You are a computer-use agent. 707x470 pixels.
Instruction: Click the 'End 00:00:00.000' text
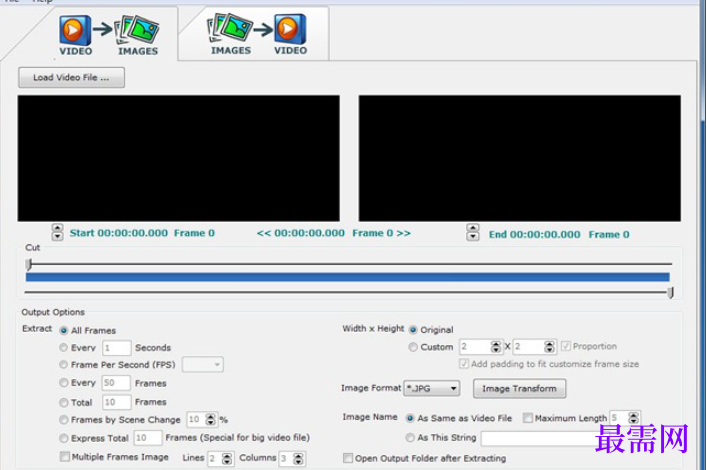[534, 235]
